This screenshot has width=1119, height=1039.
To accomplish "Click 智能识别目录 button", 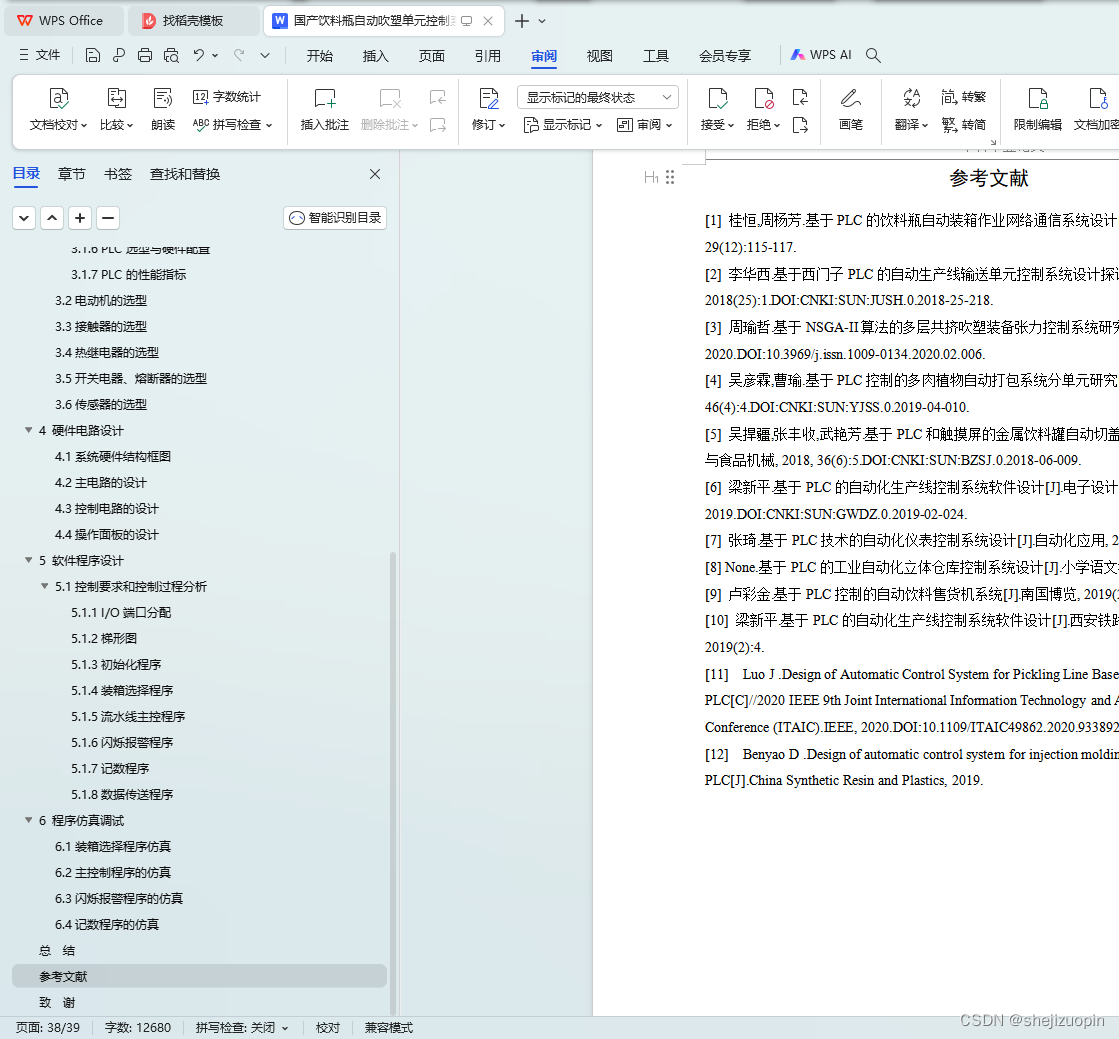I will click(x=335, y=218).
